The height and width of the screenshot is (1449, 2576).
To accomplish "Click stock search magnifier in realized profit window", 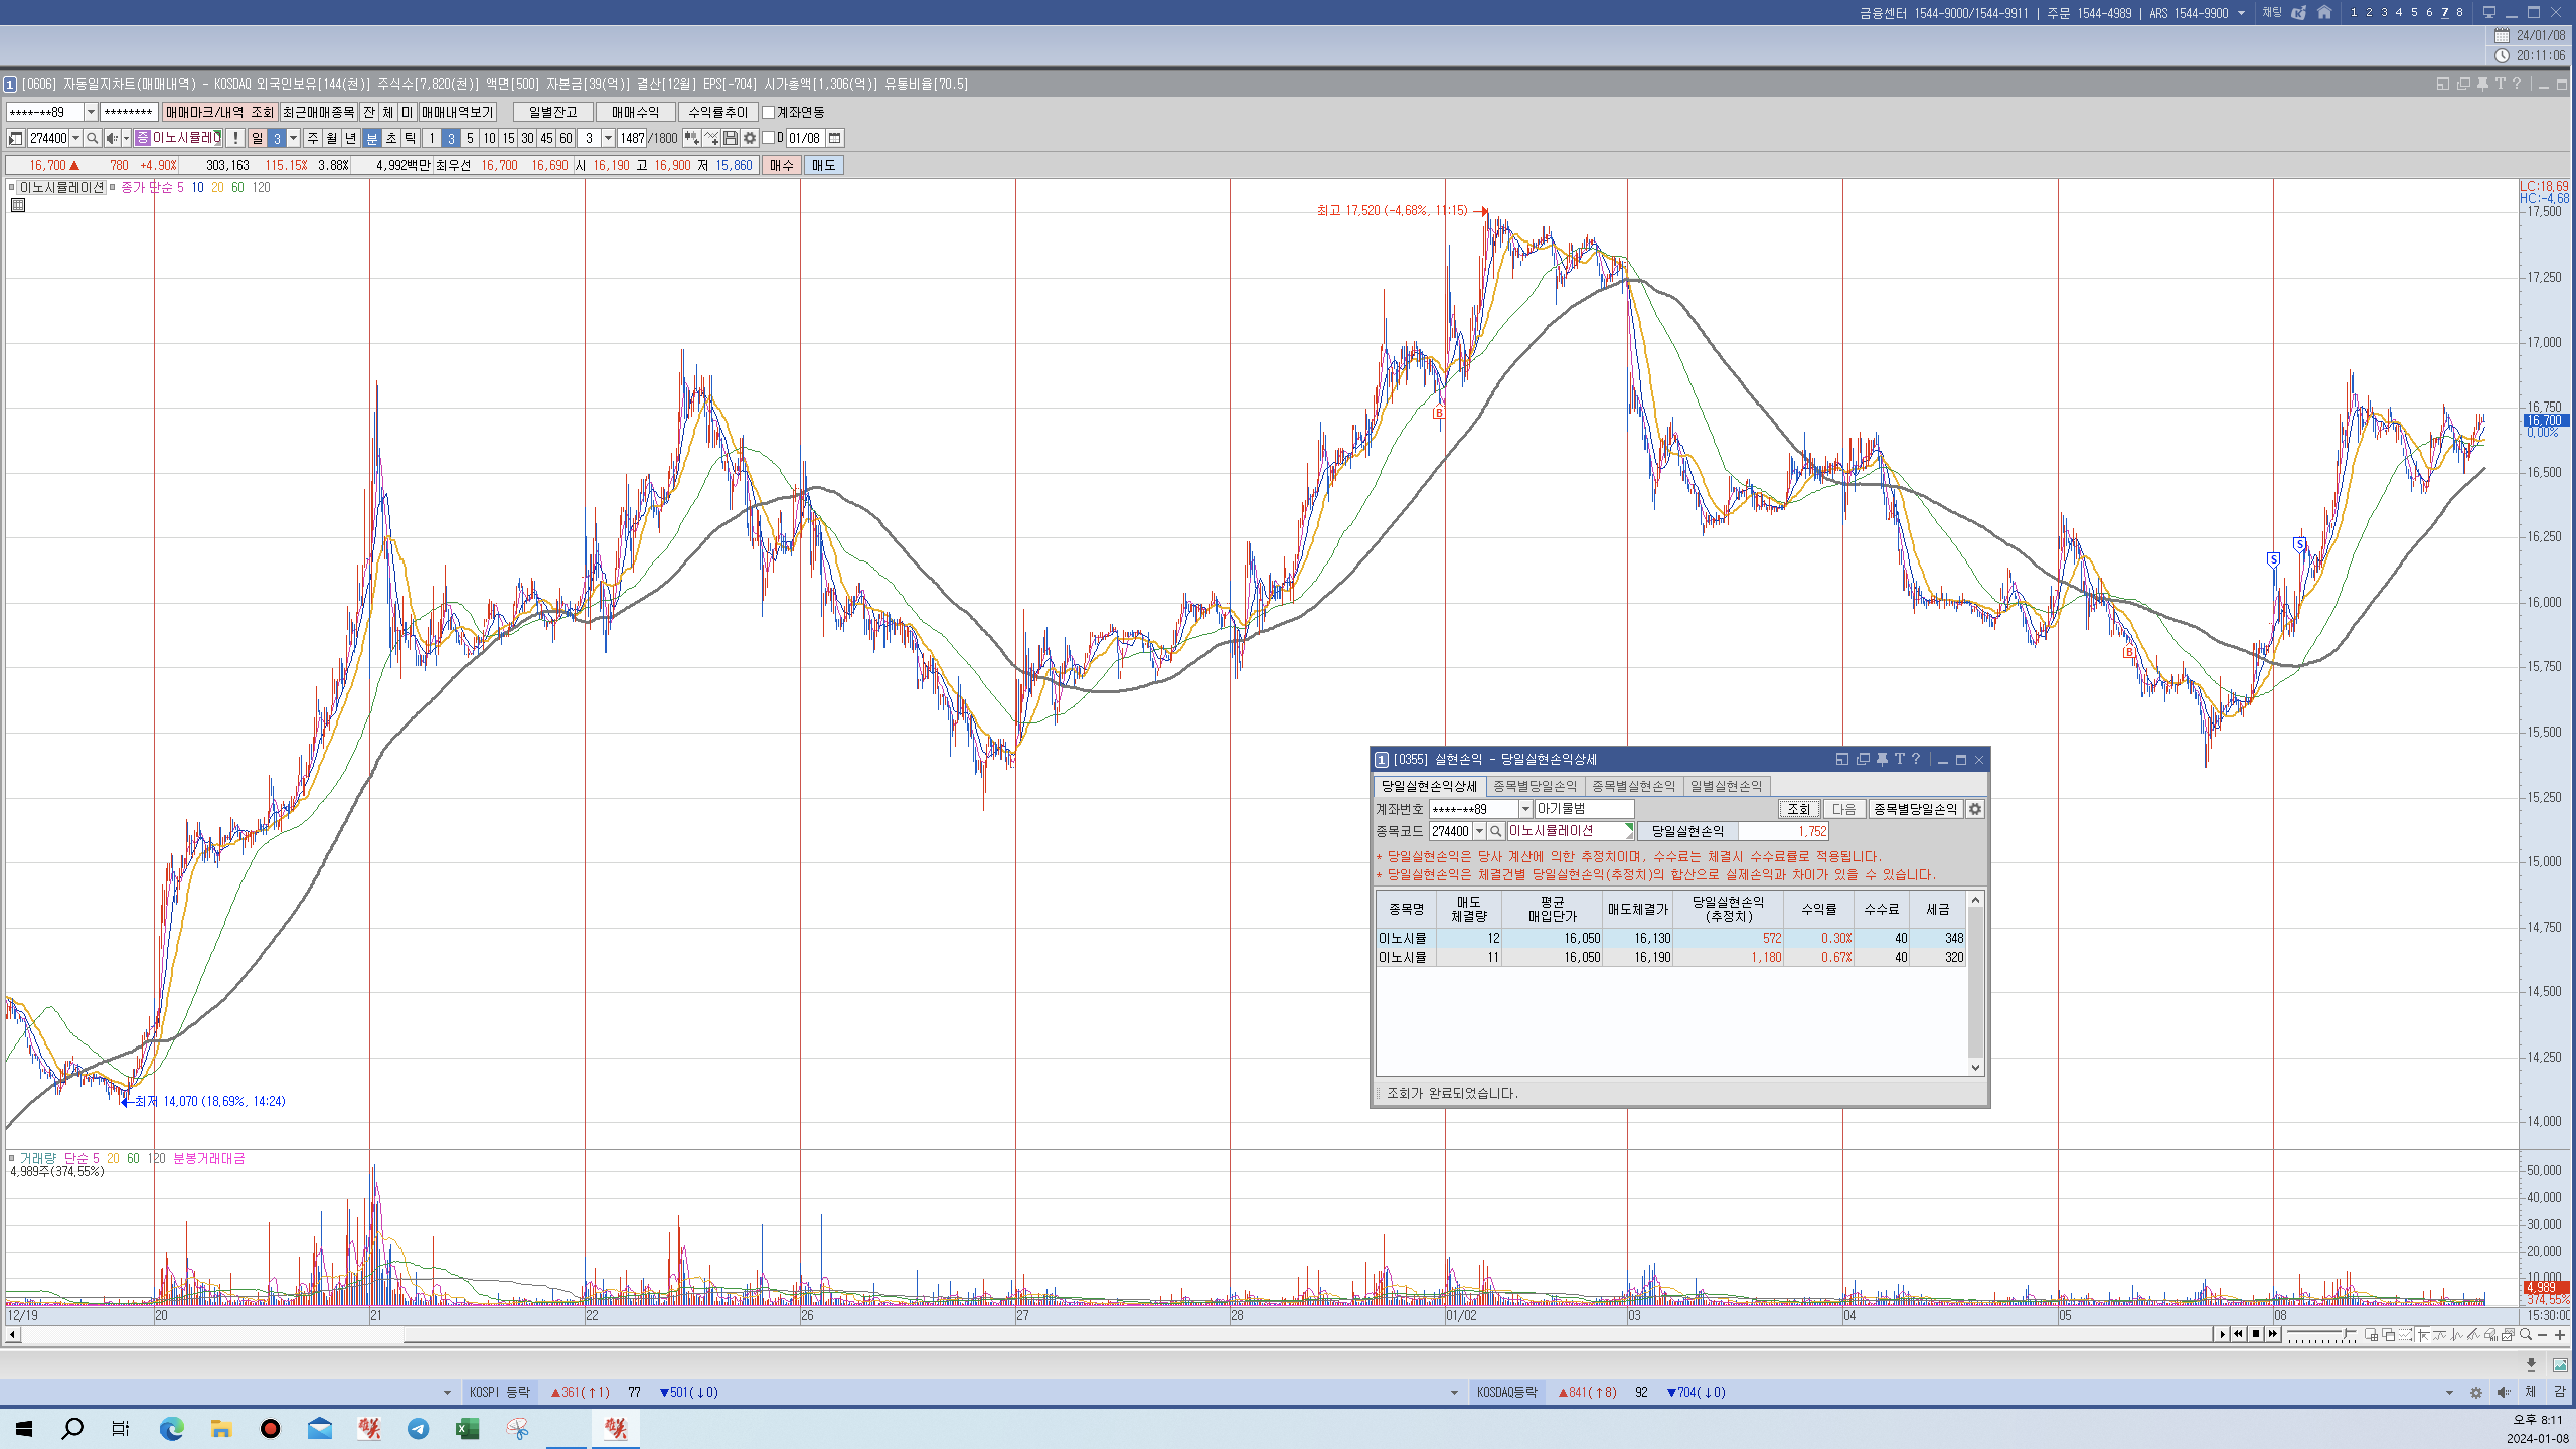I will 1496,831.
